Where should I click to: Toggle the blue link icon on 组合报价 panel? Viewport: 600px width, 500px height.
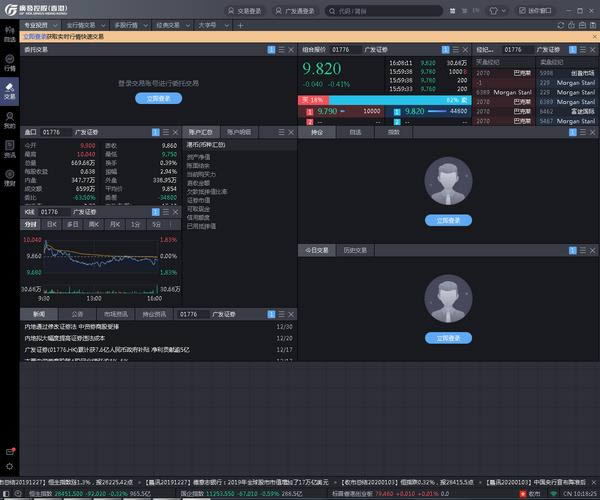click(x=445, y=50)
